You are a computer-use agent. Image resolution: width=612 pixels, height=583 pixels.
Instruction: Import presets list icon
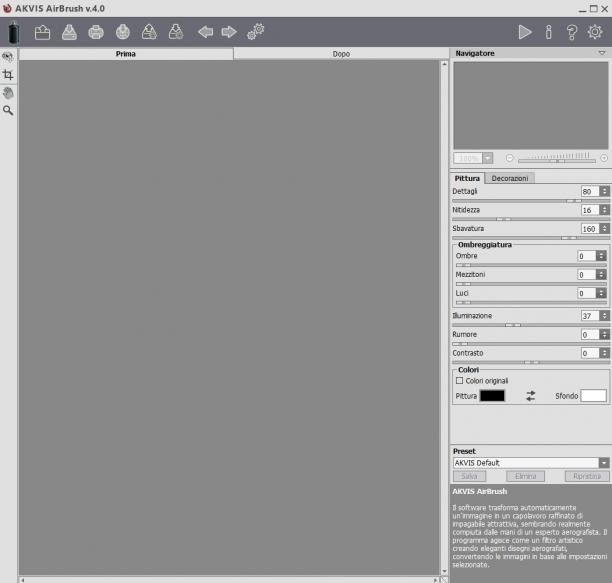(149, 32)
